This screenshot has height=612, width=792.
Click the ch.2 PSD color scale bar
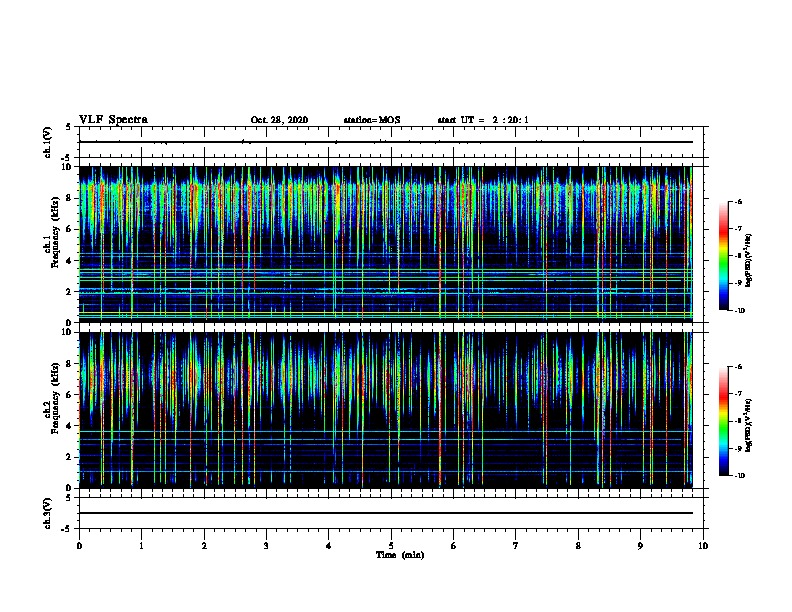pos(724,421)
